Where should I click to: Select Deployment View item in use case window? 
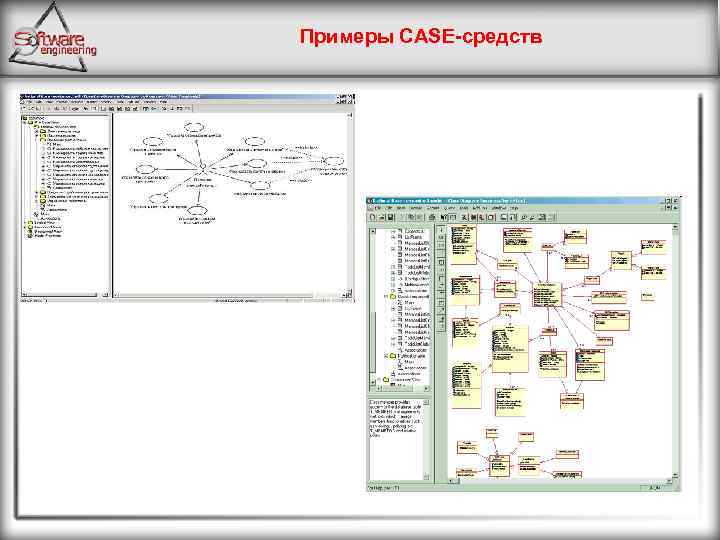pyautogui.click(x=44, y=232)
